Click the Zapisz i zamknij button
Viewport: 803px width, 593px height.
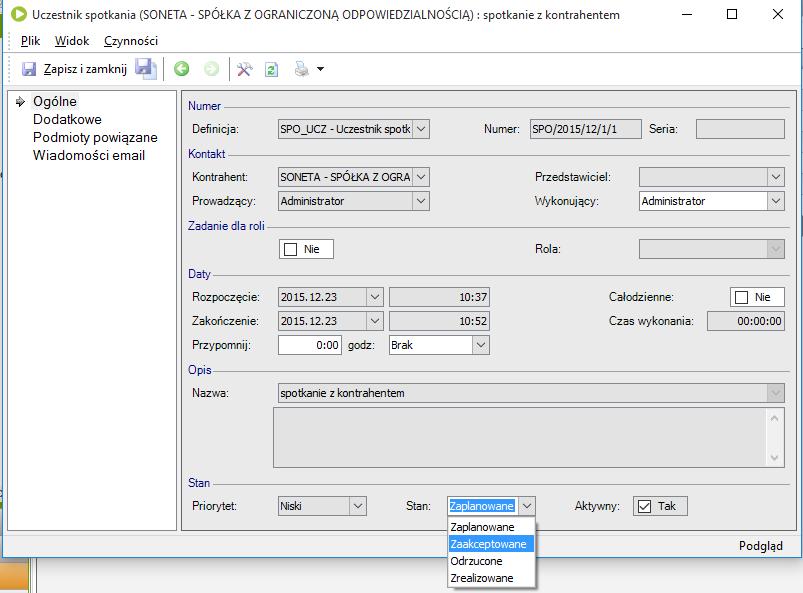pos(74,69)
